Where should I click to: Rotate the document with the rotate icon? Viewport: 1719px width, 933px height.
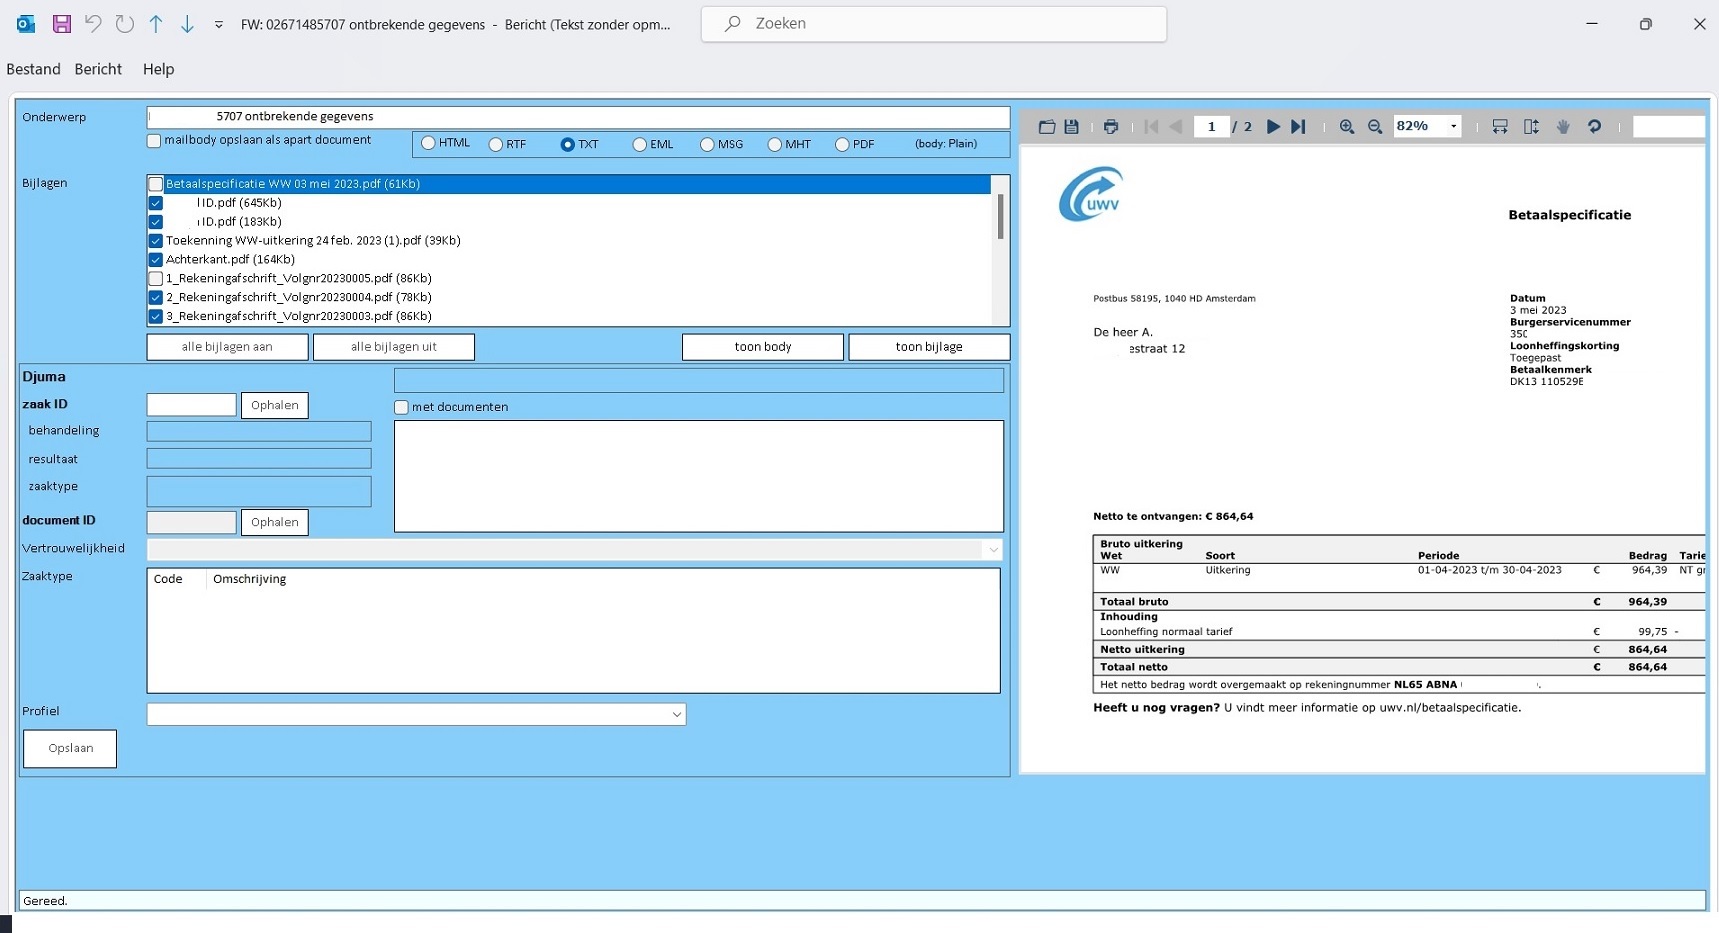point(1594,127)
